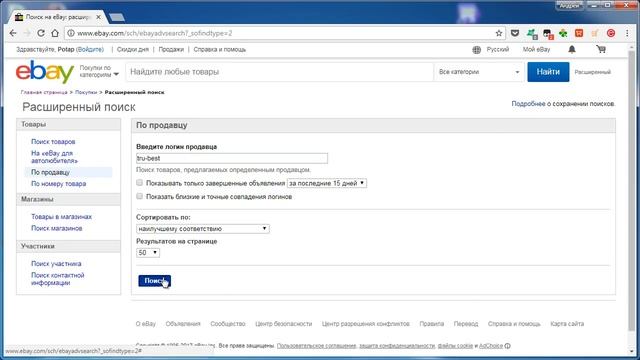Open 'Сортировать по' sort dropdown
This screenshot has width=640, height=360.
tap(202, 229)
